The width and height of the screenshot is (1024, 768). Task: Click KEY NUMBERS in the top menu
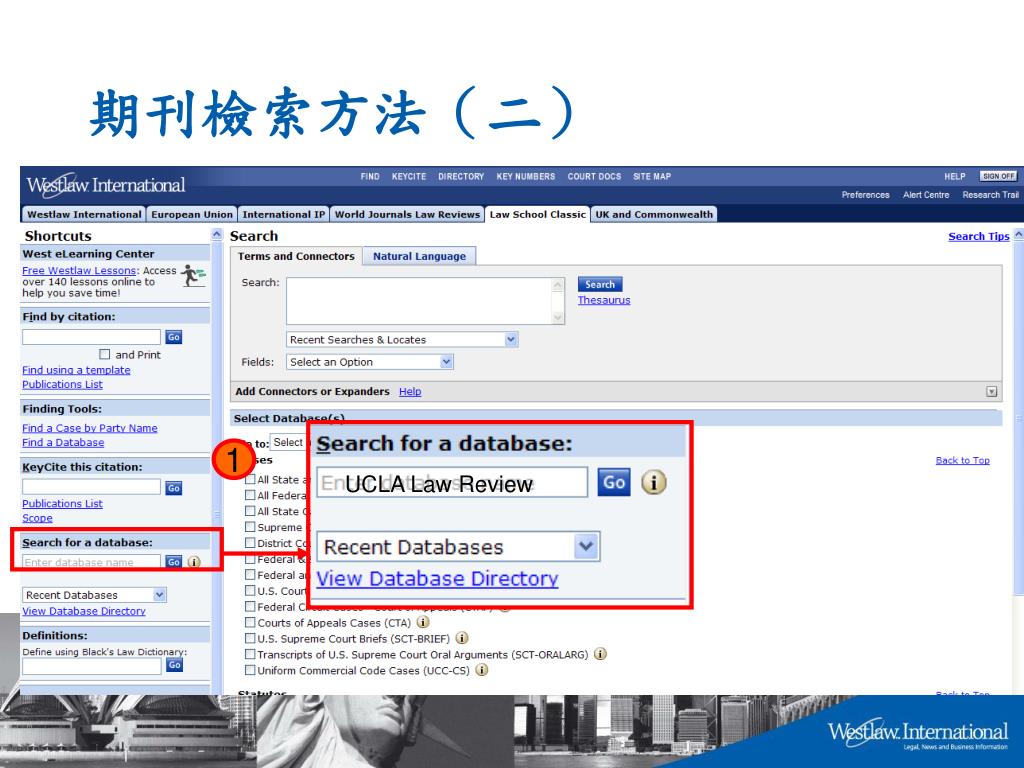526,176
